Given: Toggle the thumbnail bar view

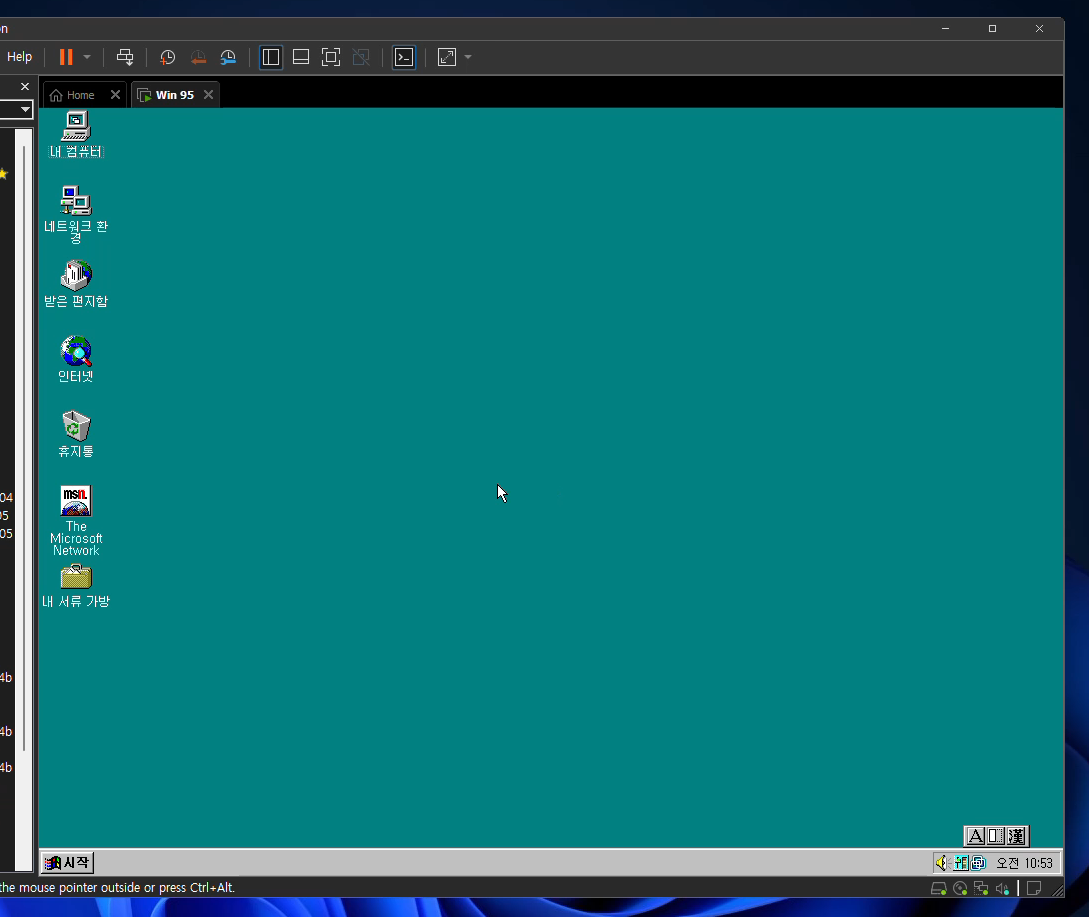Looking at the screenshot, I should coord(301,57).
